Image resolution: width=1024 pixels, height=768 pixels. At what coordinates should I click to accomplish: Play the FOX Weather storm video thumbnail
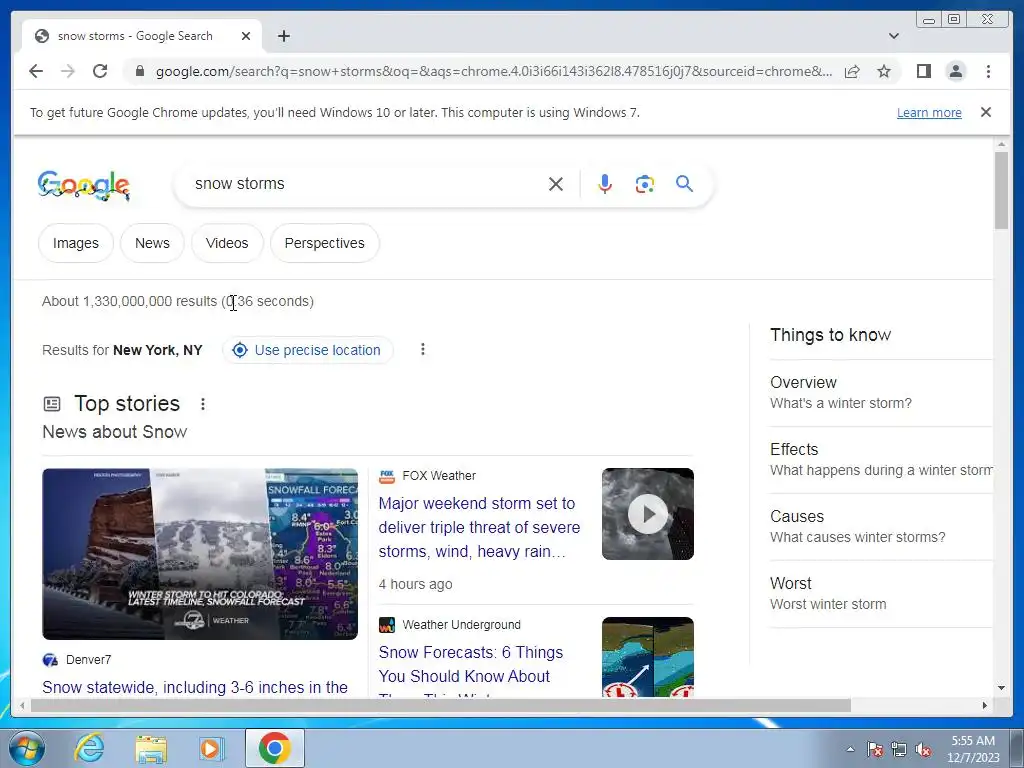click(648, 514)
